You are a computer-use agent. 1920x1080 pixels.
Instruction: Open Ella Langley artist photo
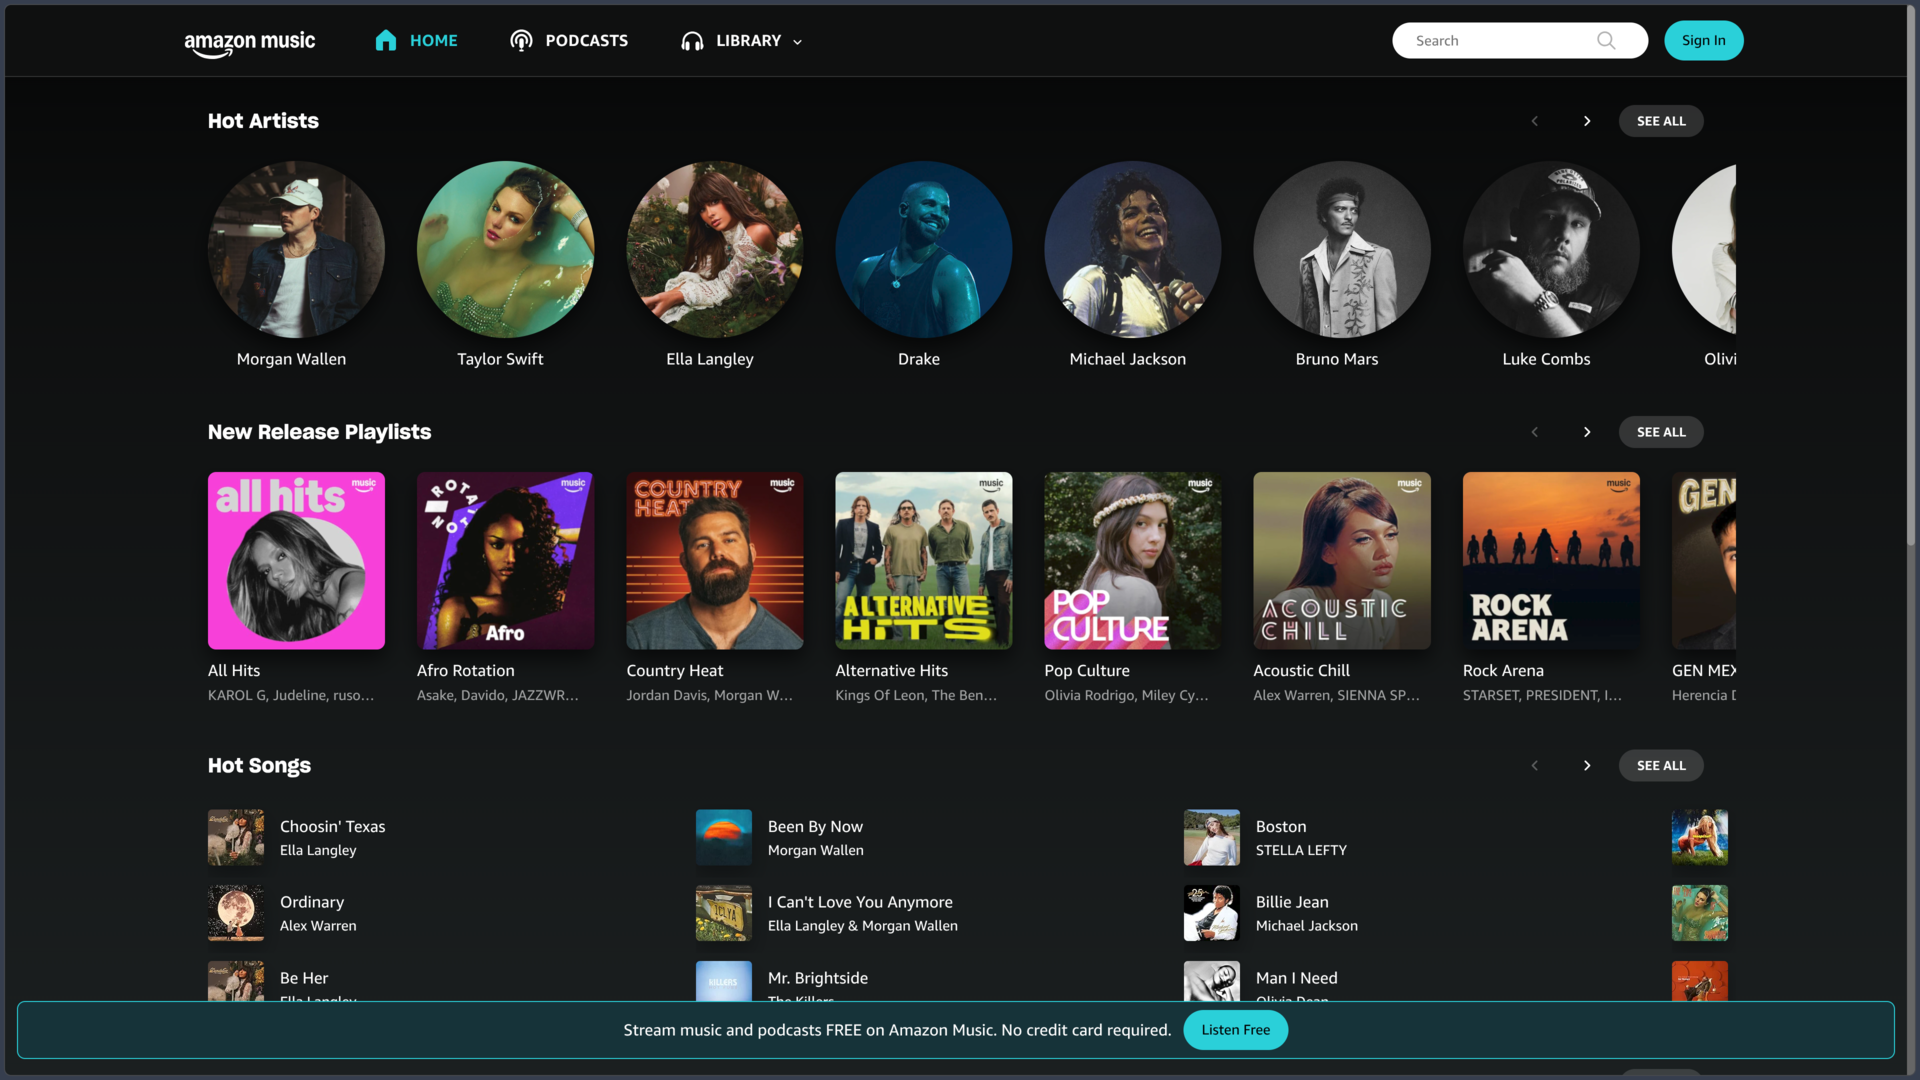click(714, 249)
